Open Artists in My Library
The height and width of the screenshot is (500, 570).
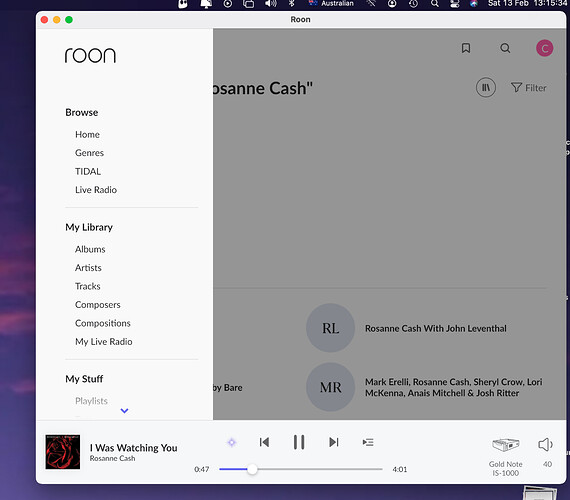88,268
